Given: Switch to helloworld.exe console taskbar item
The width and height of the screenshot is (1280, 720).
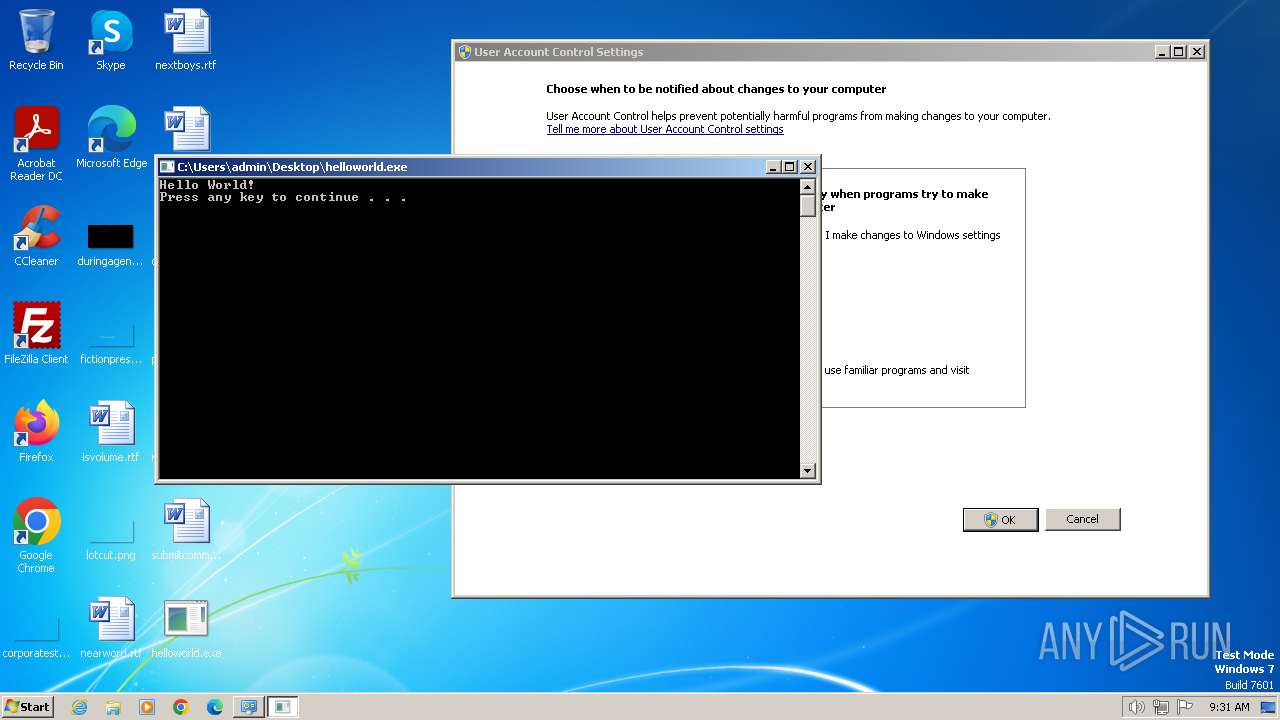Looking at the screenshot, I should 283,707.
